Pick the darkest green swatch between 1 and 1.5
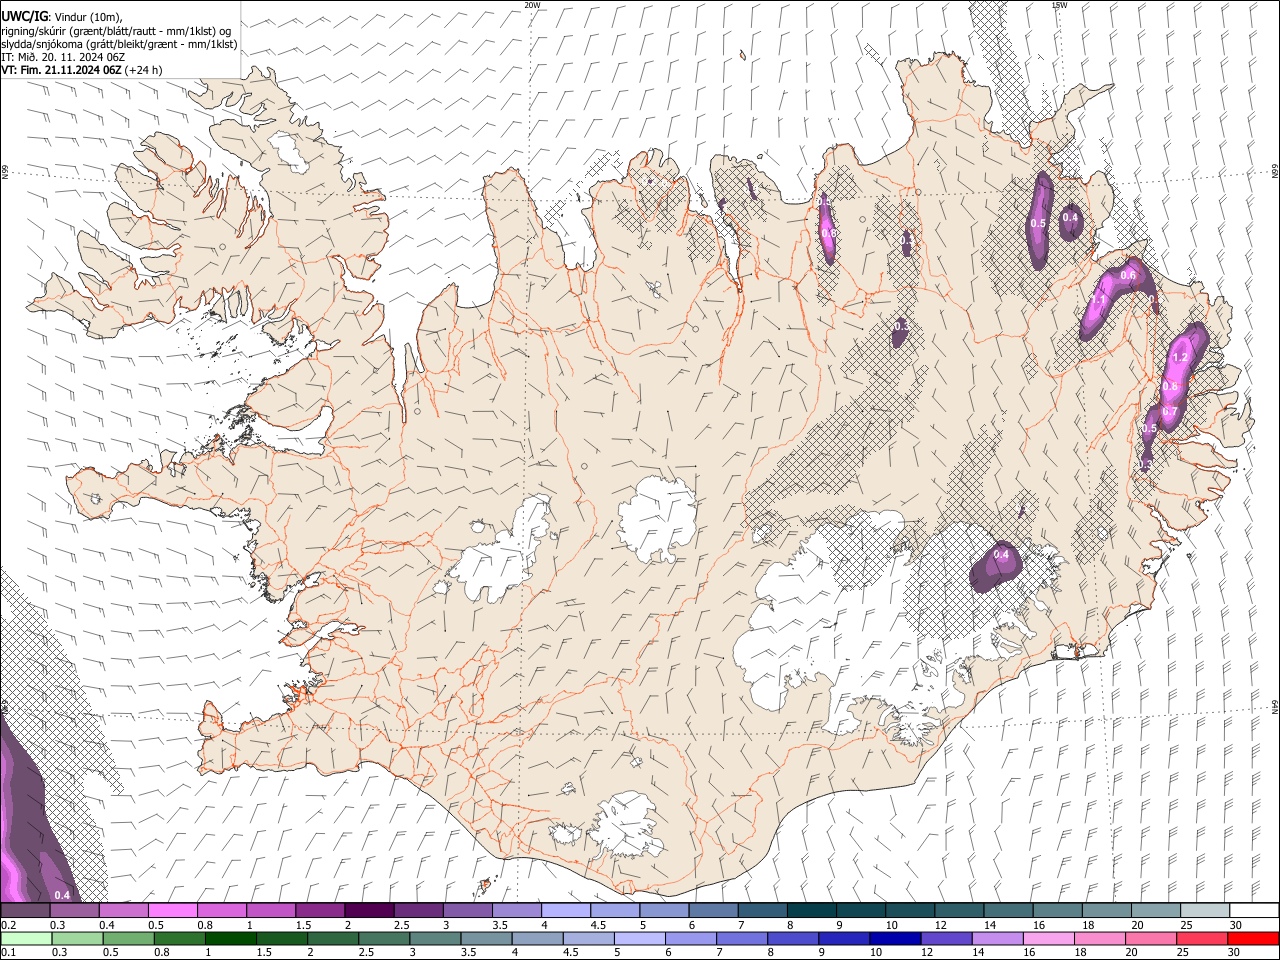Image resolution: width=1280 pixels, height=960 pixels. click(230, 938)
